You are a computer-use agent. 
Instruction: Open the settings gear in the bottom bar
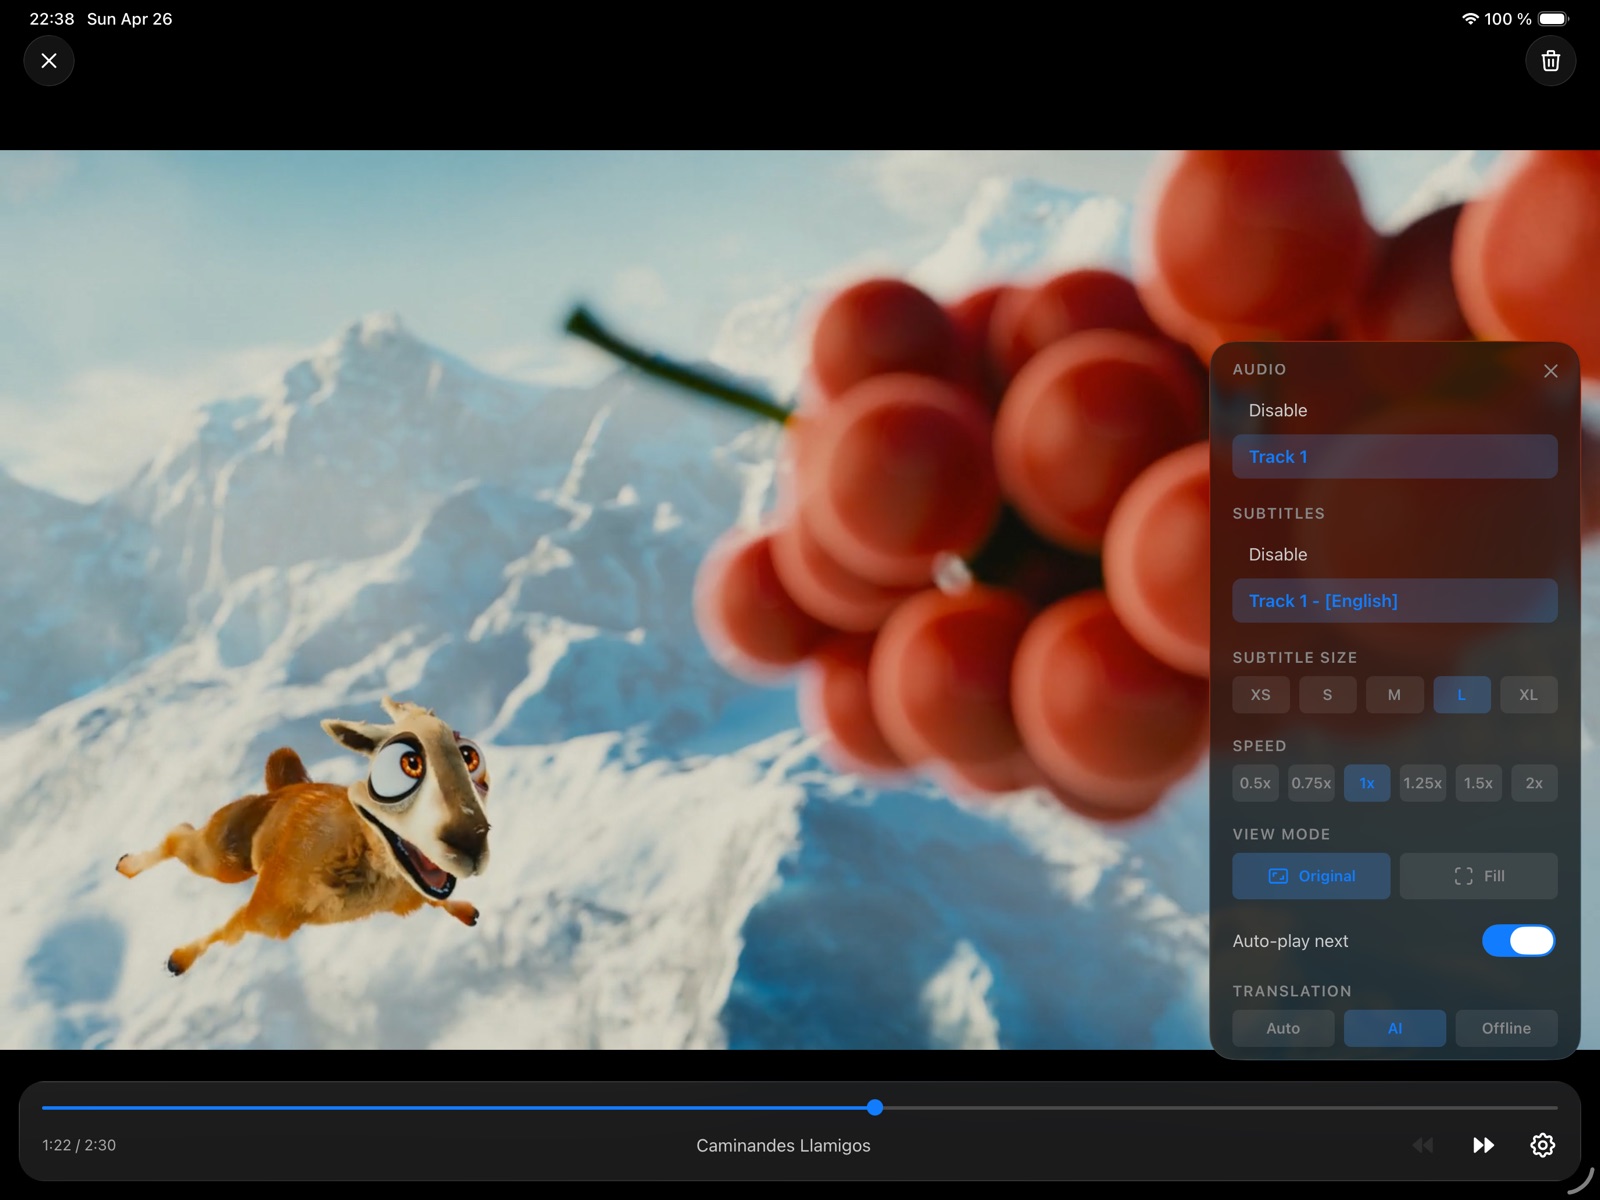[1542, 1145]
